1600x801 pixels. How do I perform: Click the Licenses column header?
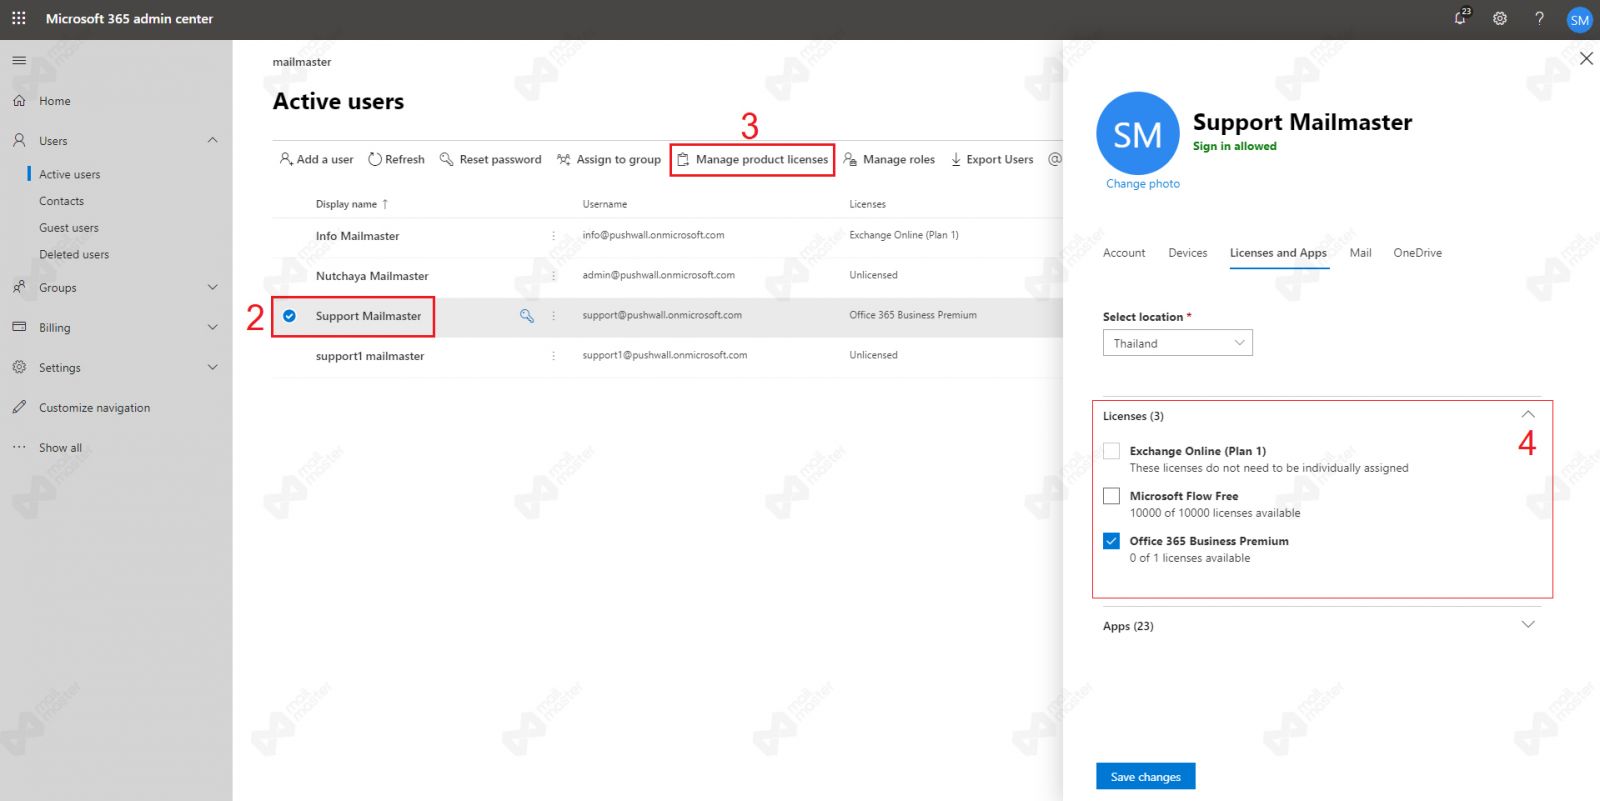point(867,204)
